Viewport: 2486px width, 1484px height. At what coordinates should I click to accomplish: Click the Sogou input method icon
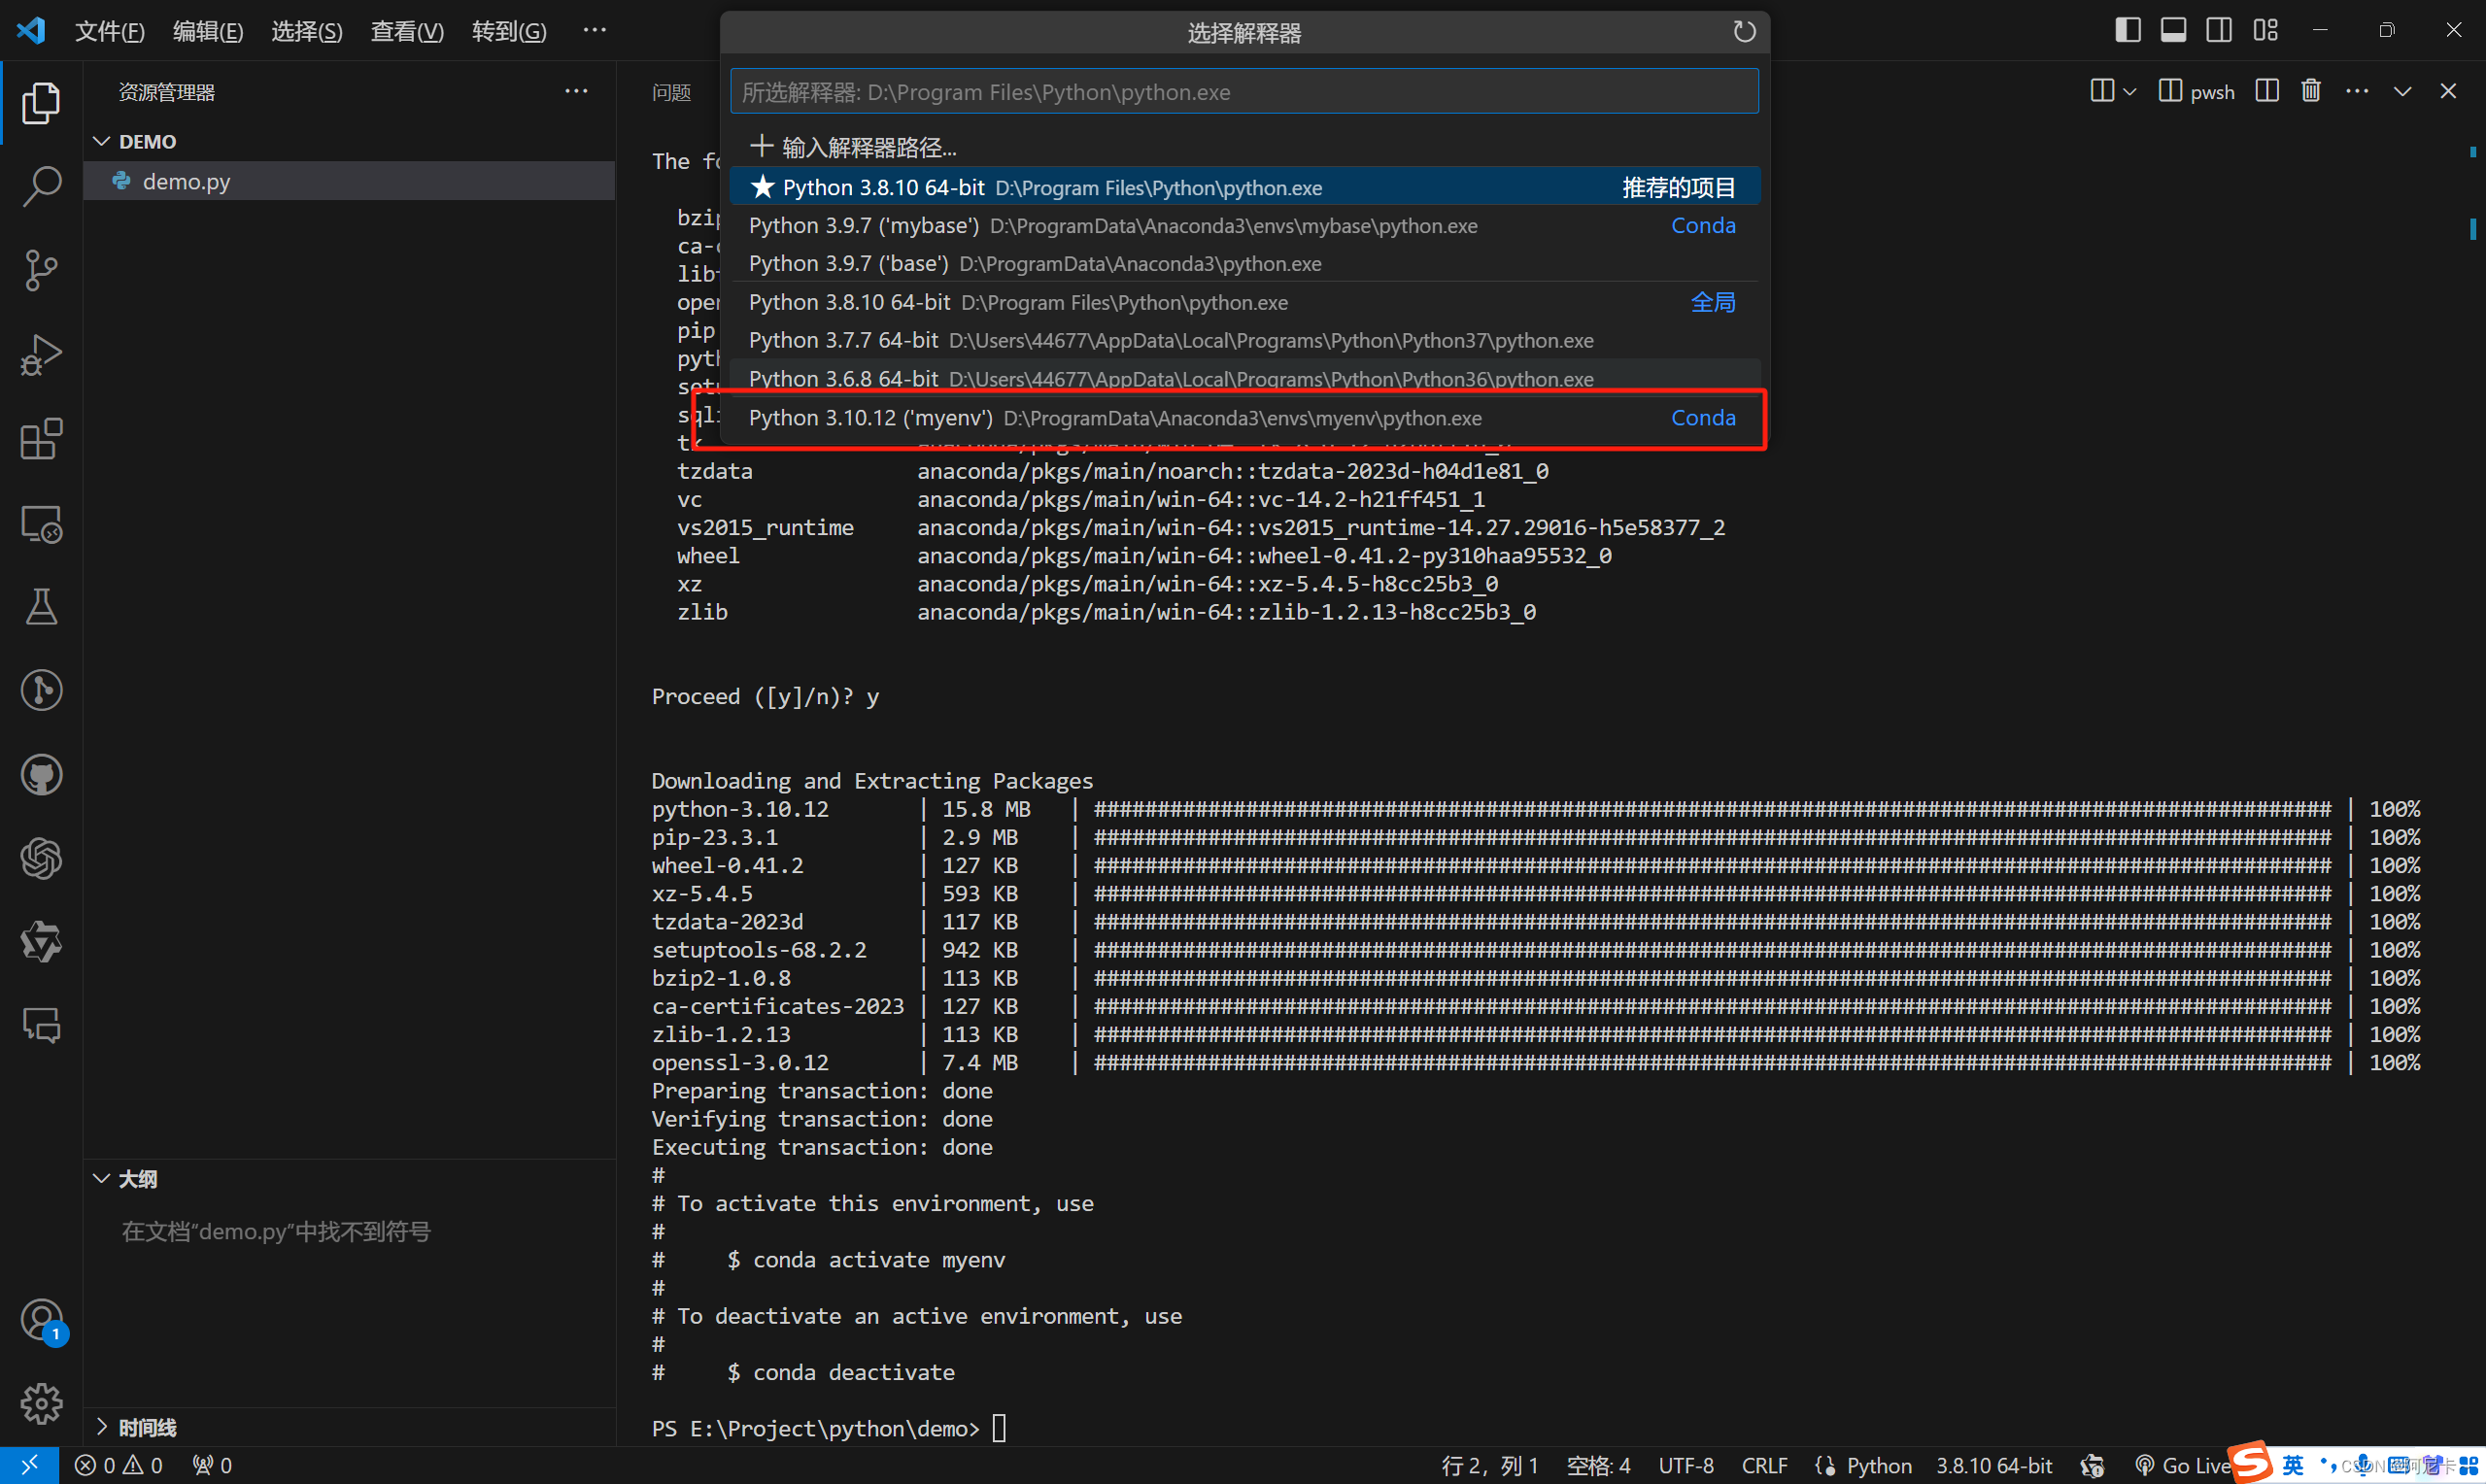pyautogui.click(x=2251, y=1462)
